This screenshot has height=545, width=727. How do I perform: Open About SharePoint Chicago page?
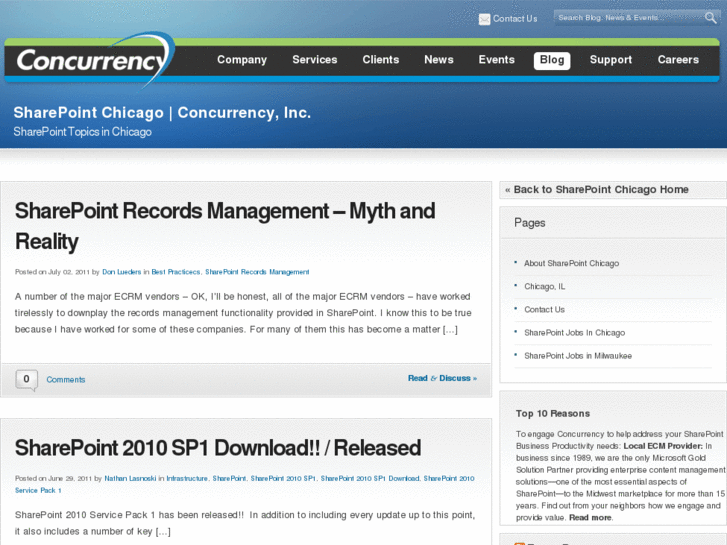[571, 263]
